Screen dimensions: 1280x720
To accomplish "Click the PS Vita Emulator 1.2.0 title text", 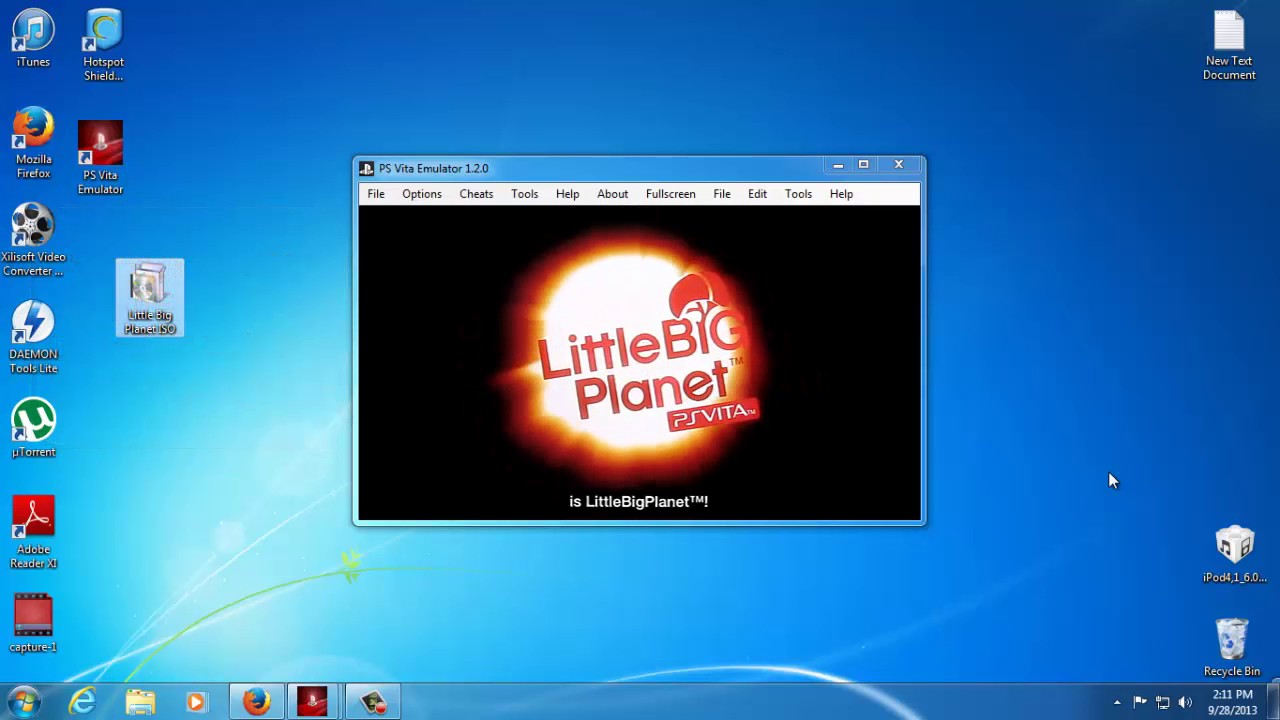I will pos(434,168).
